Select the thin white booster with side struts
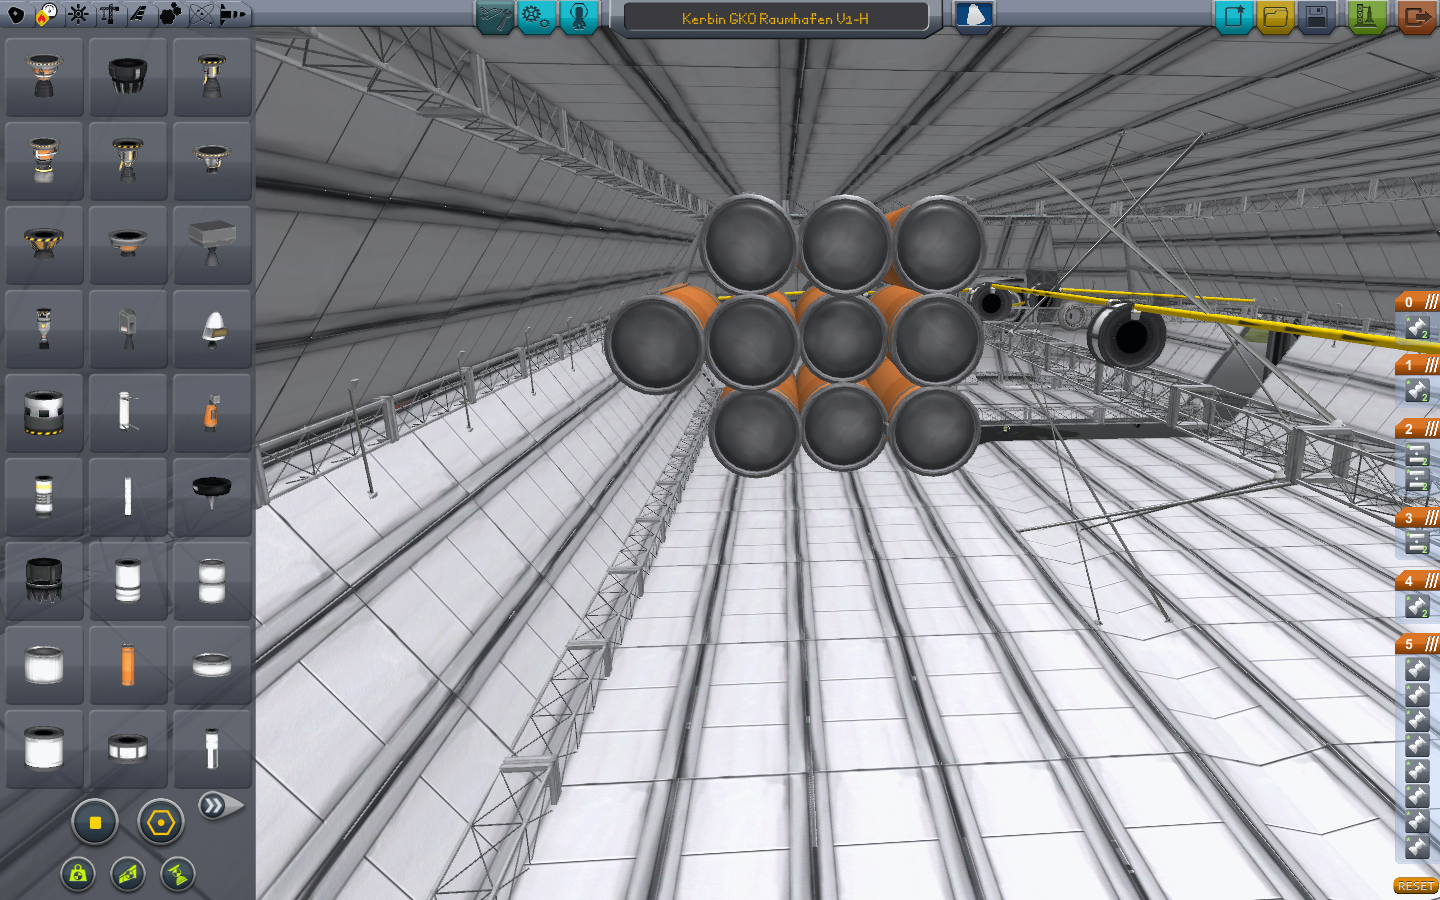The width and height of the screenshot is (1440, 900). [128, 413]
